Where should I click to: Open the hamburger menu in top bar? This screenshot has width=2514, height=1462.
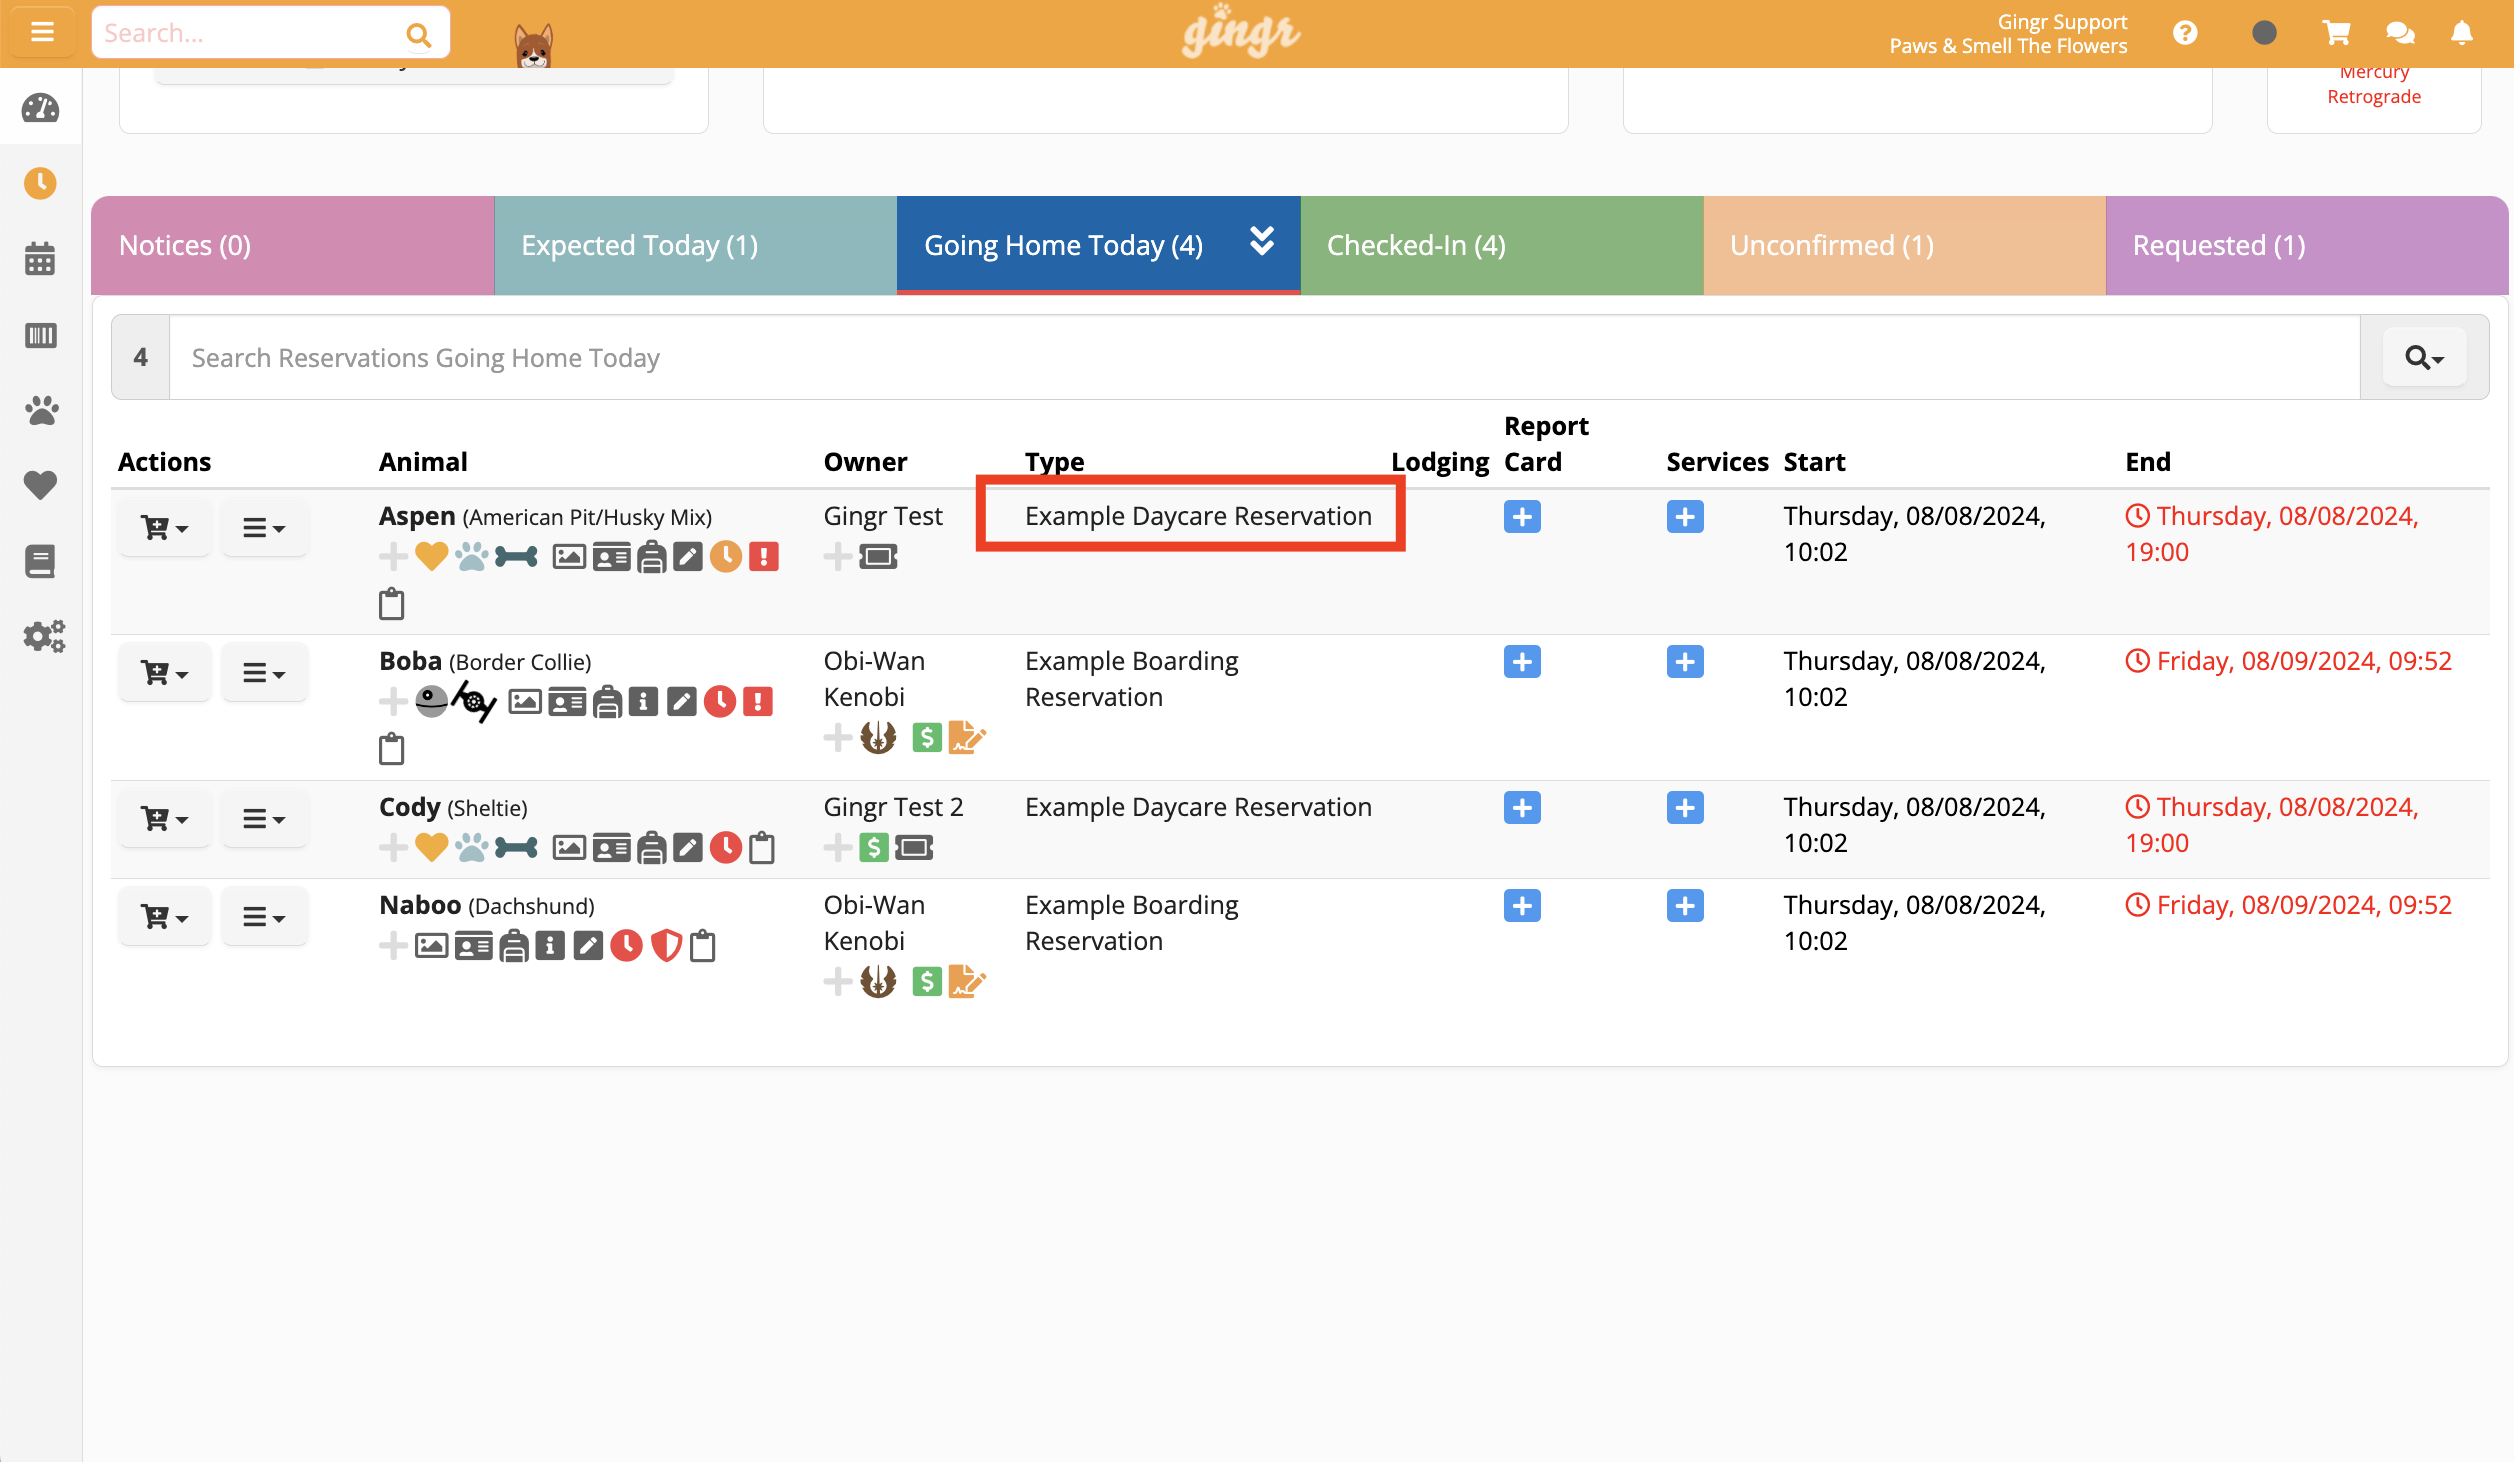point(42,32)
